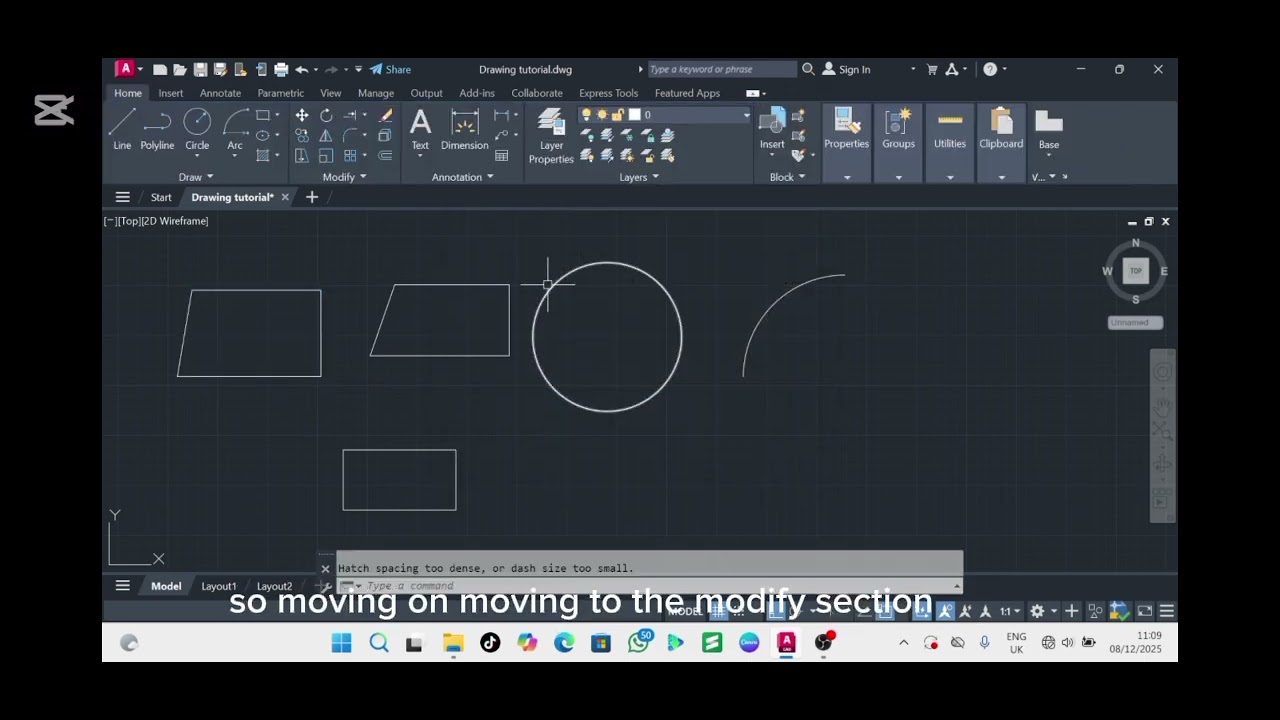Viewport: 1280px width, 720px height.
Task: Click the Save icon in quick access toolbar
Action: click(200, 69)
